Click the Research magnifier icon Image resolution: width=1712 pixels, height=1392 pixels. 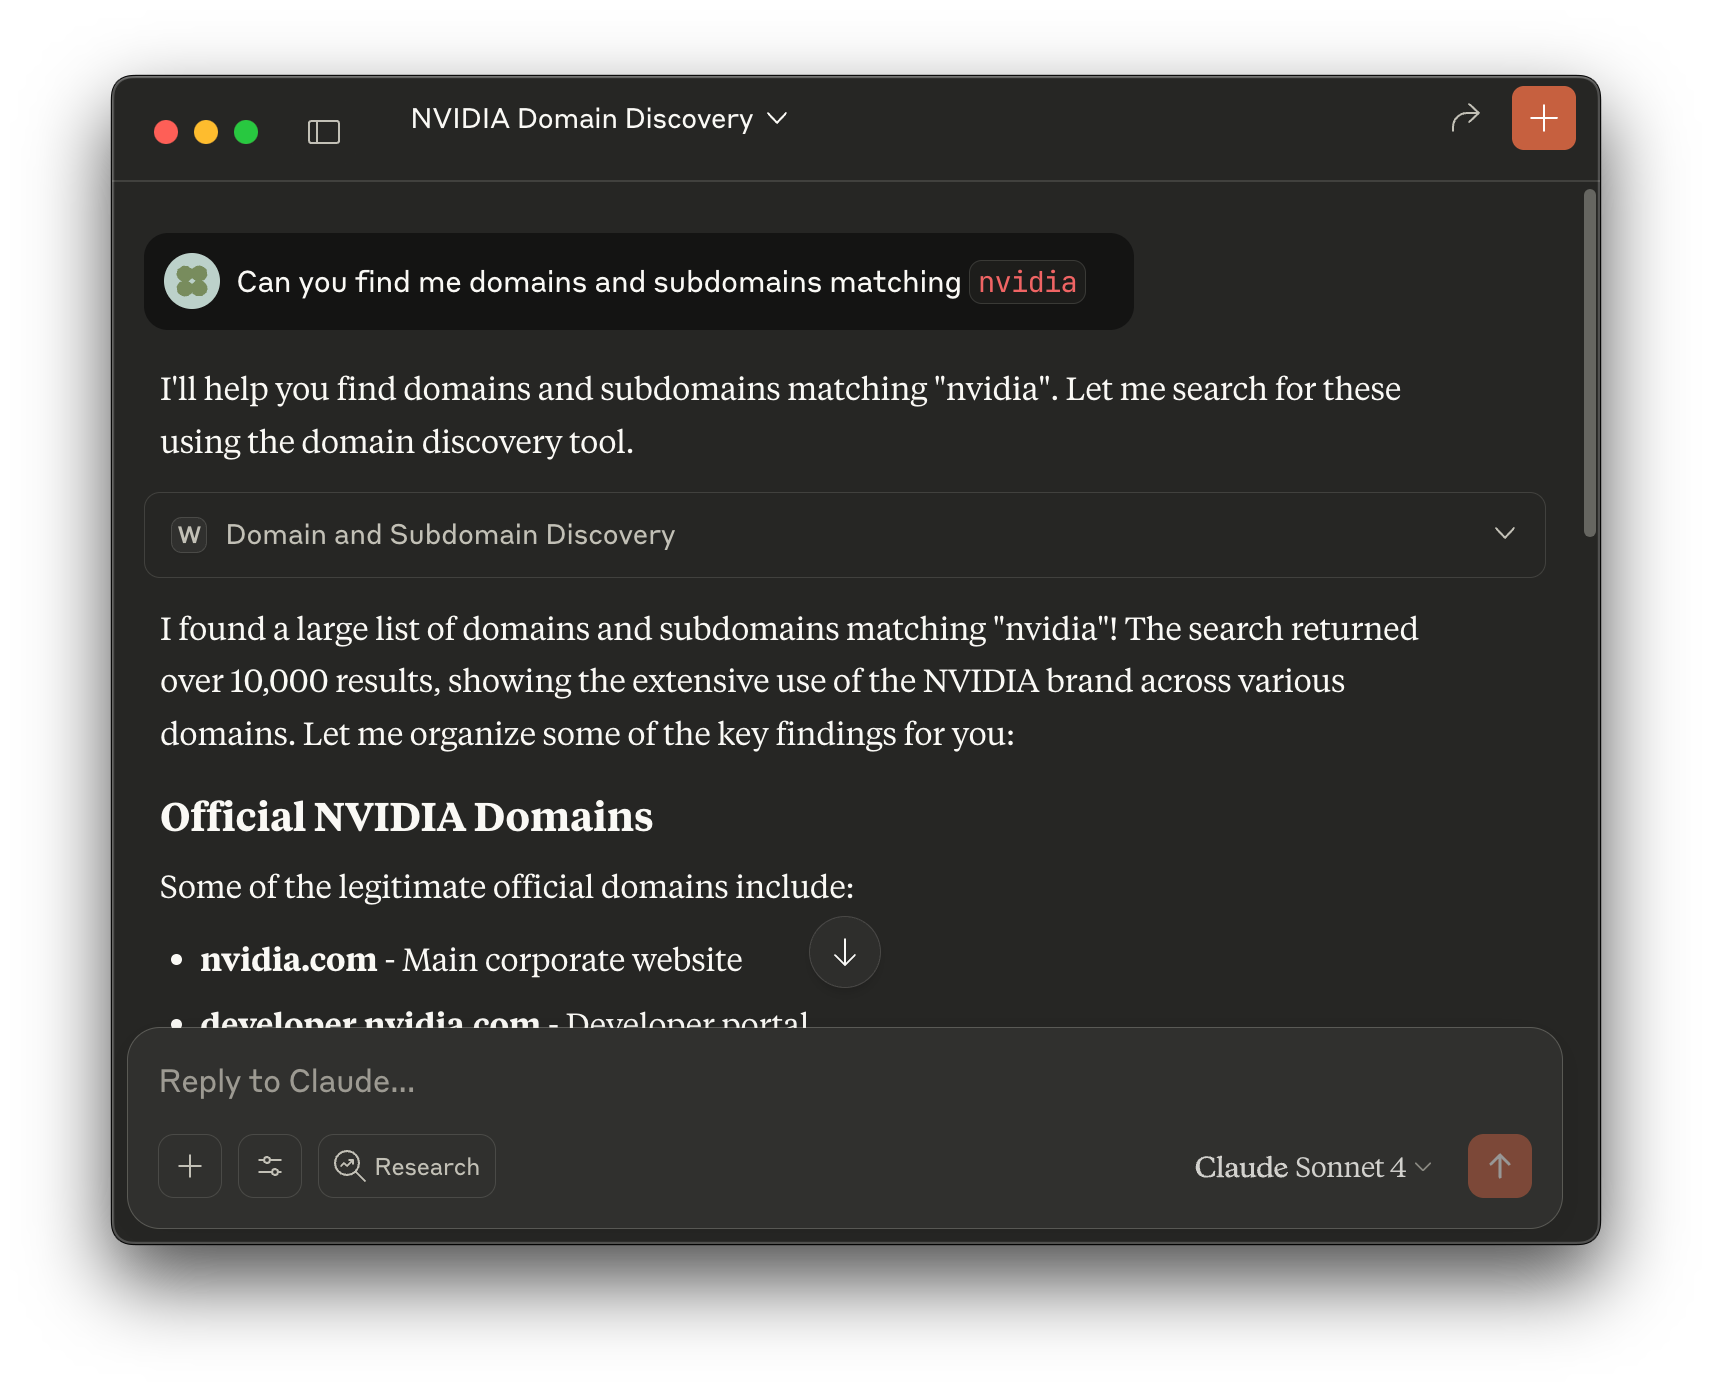click(349, 1166)
